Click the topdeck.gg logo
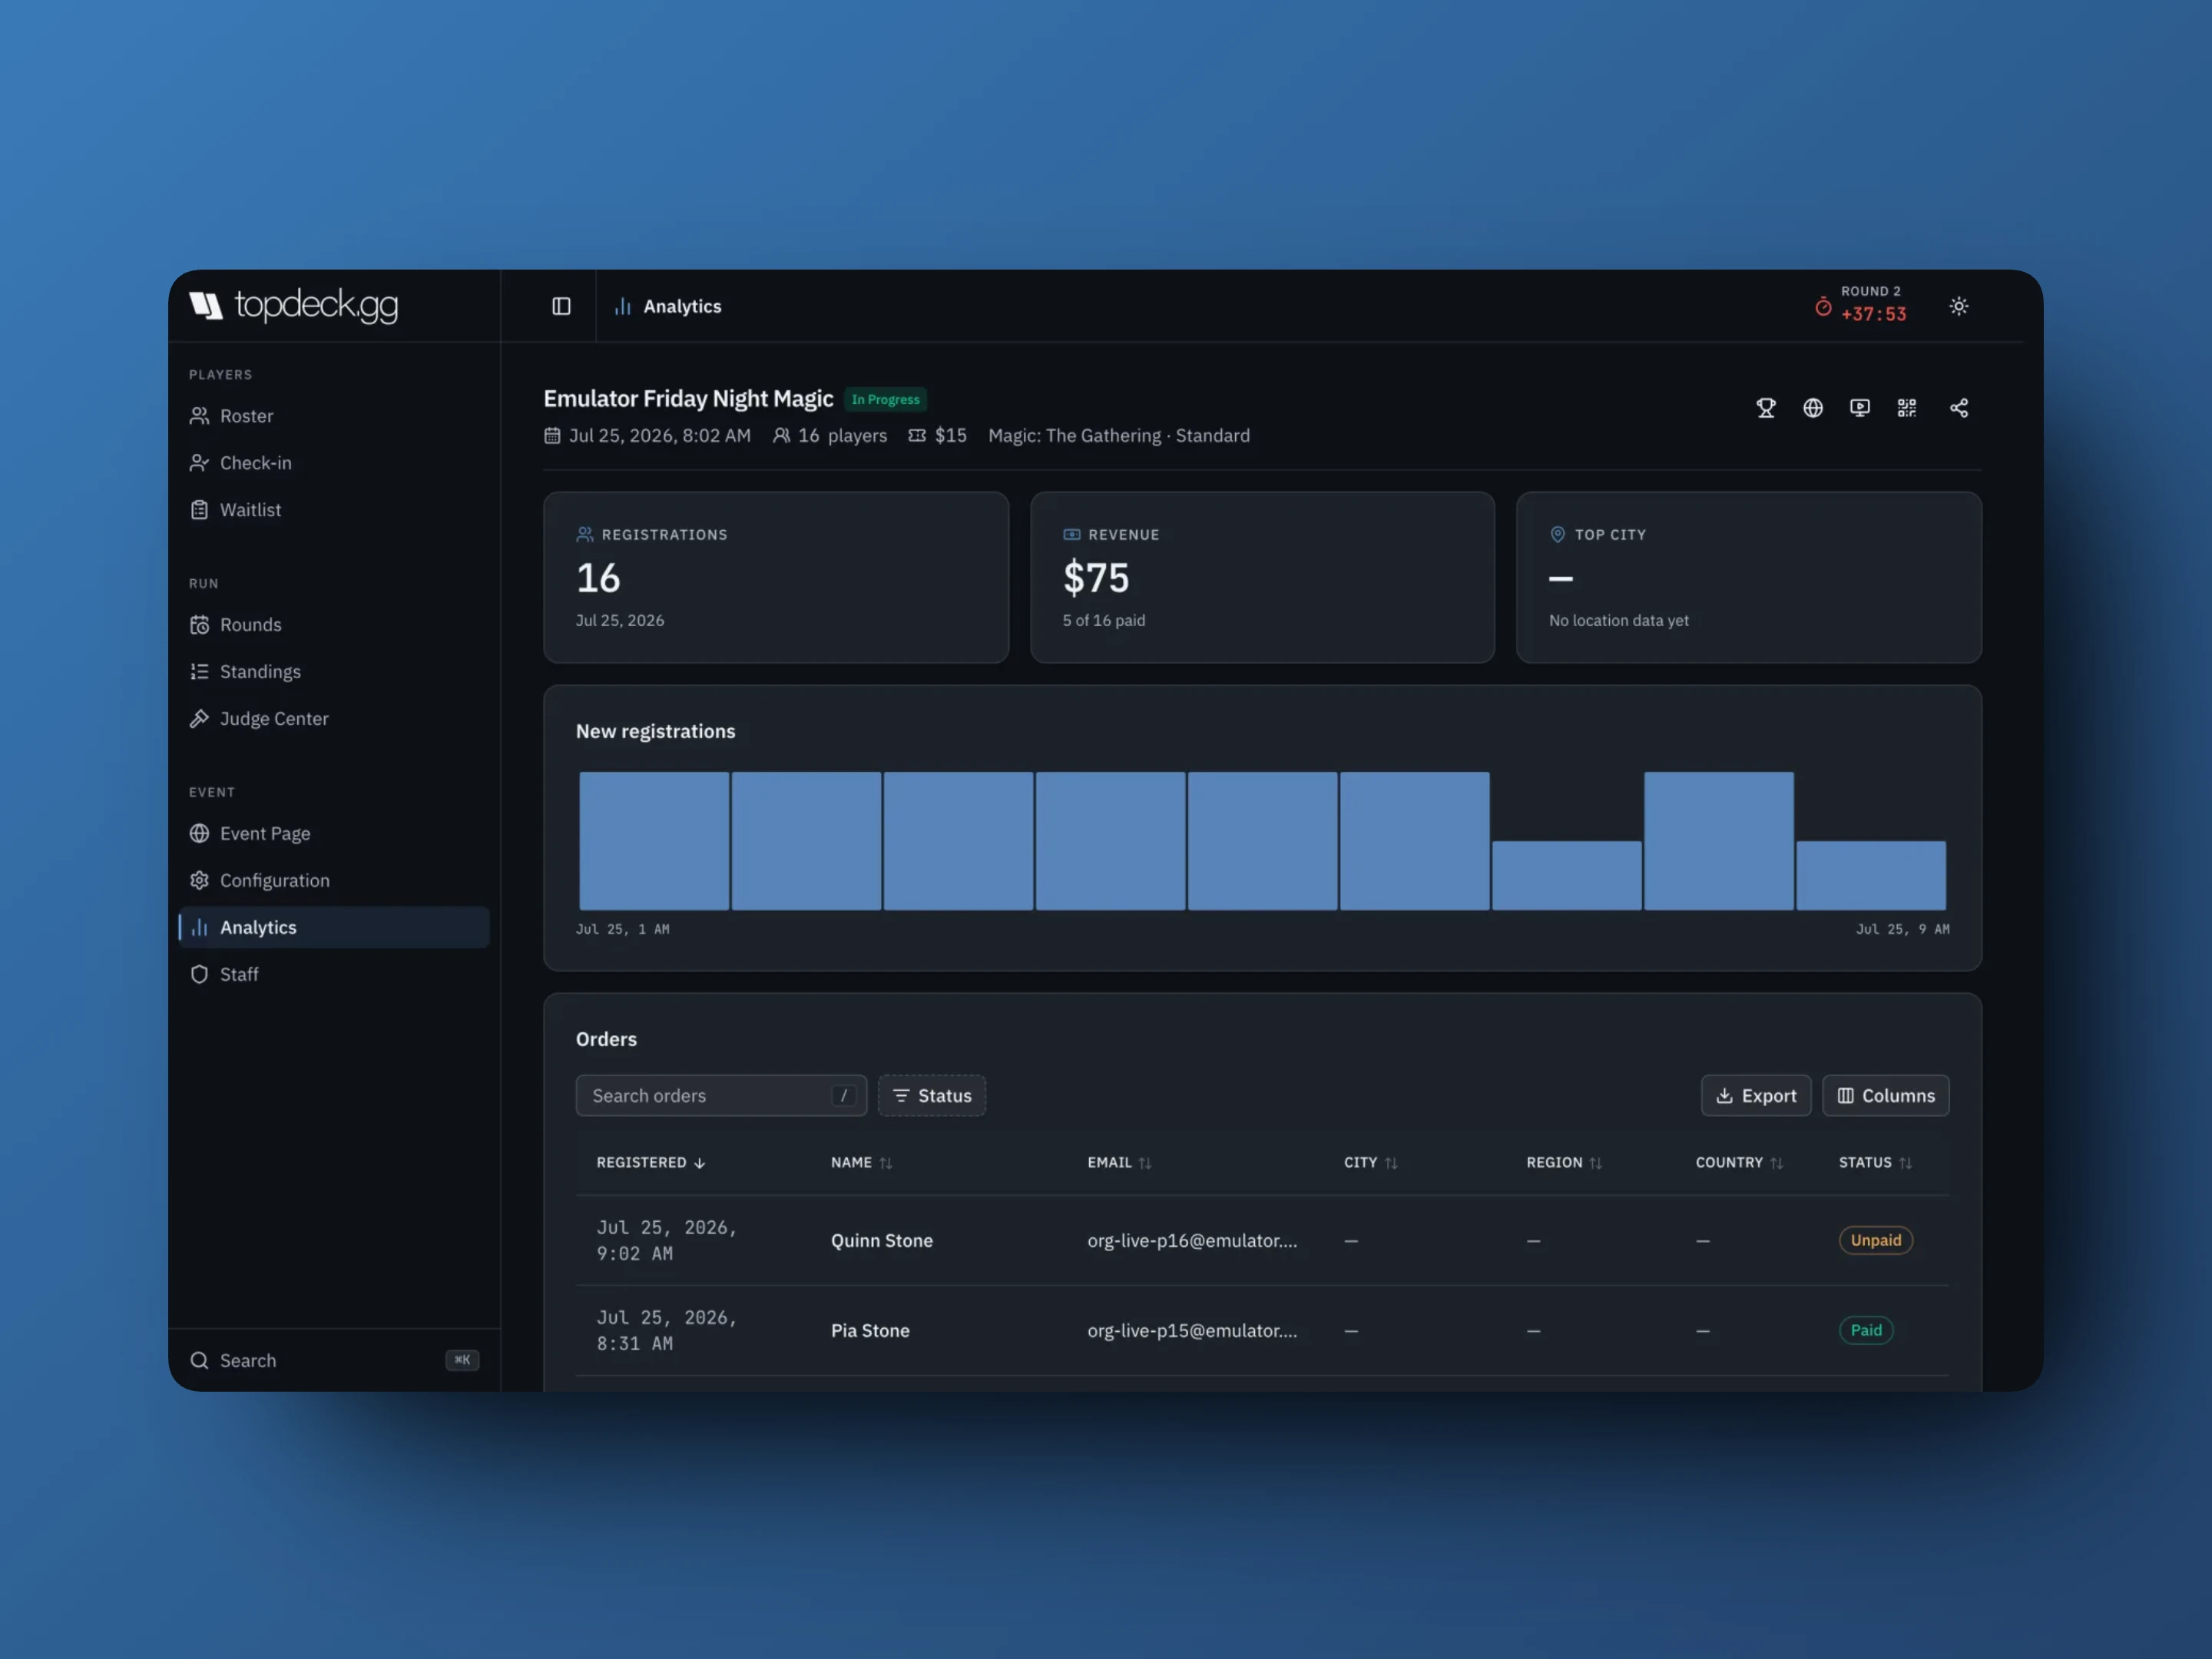Image resolution: width=2212 pixels, height=1659 pixels. pyautogui.click(x=294, y=305)
